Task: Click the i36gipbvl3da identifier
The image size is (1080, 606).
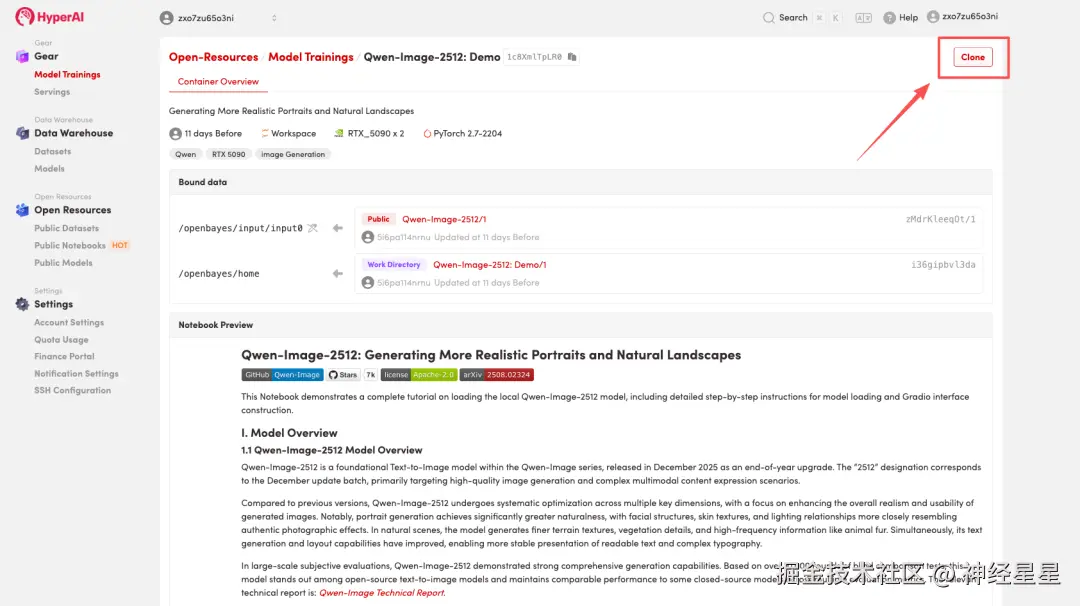Action: click(x=943, y=264)
